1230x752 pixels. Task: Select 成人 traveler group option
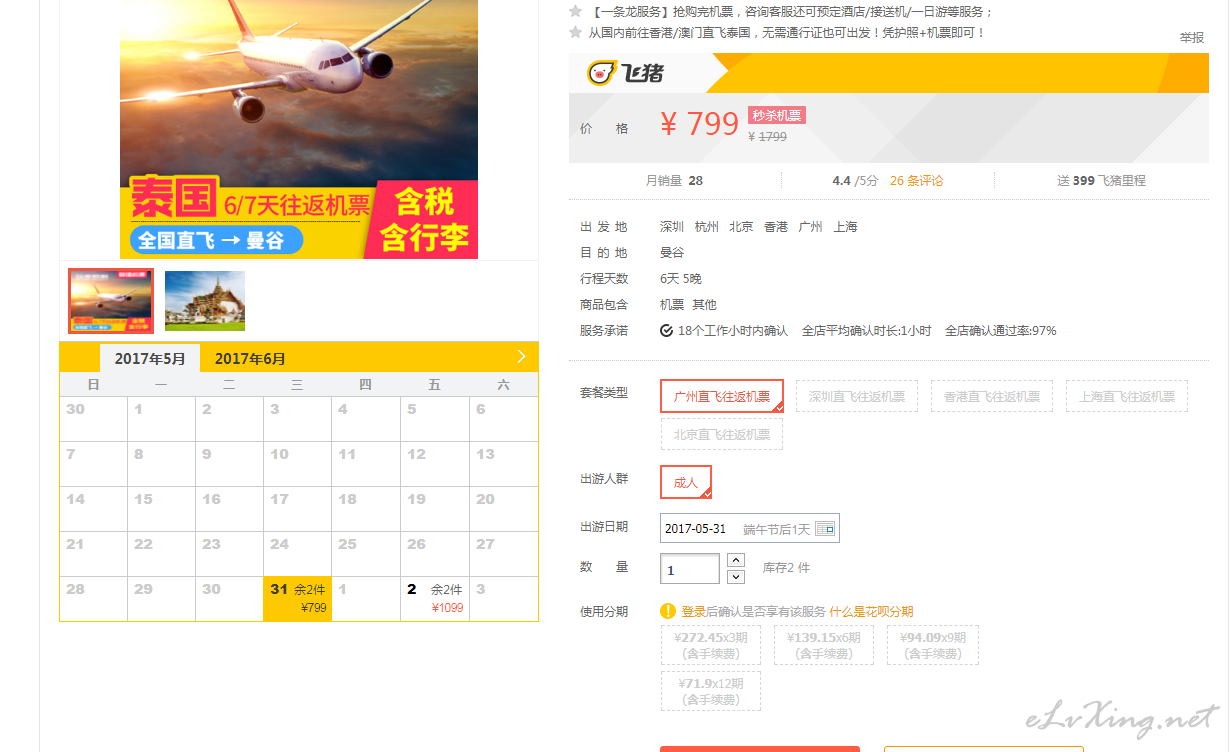[x=686, y=482]
